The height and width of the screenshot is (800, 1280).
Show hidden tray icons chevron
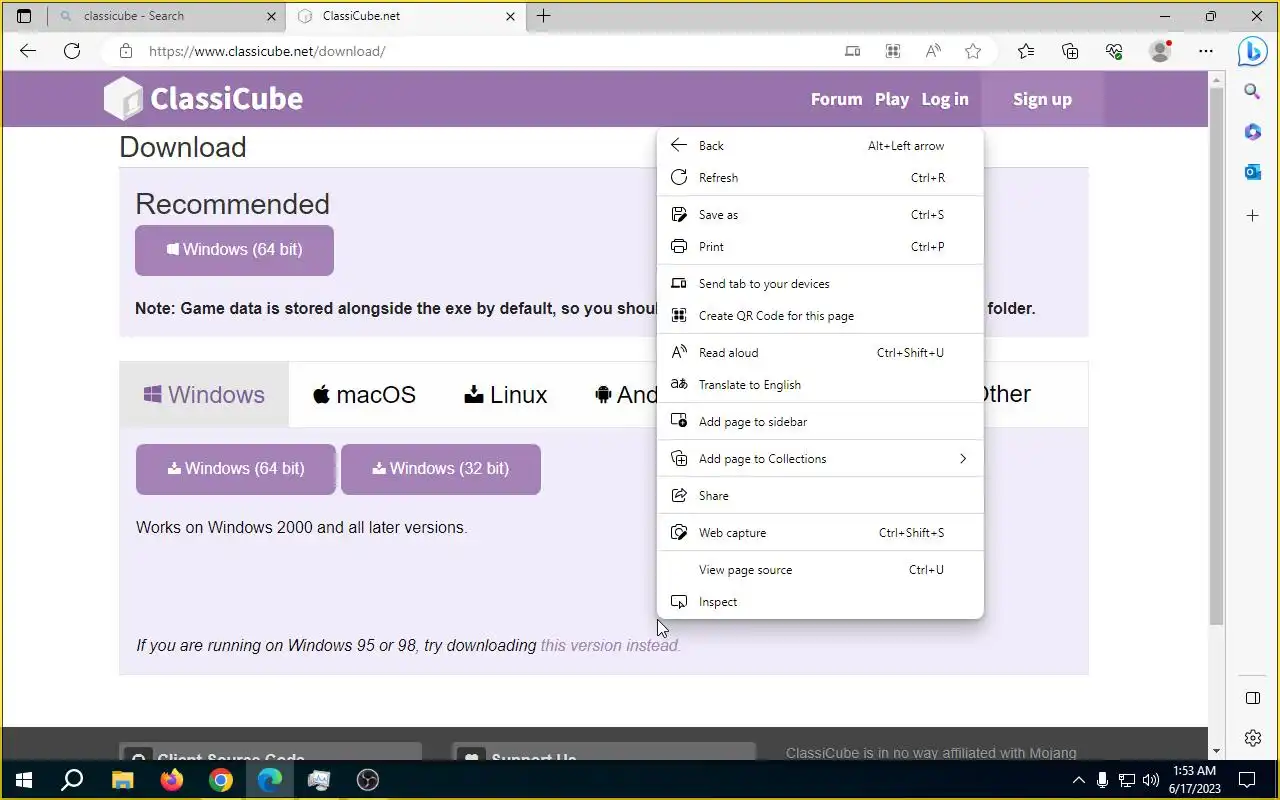(1078, 780)
